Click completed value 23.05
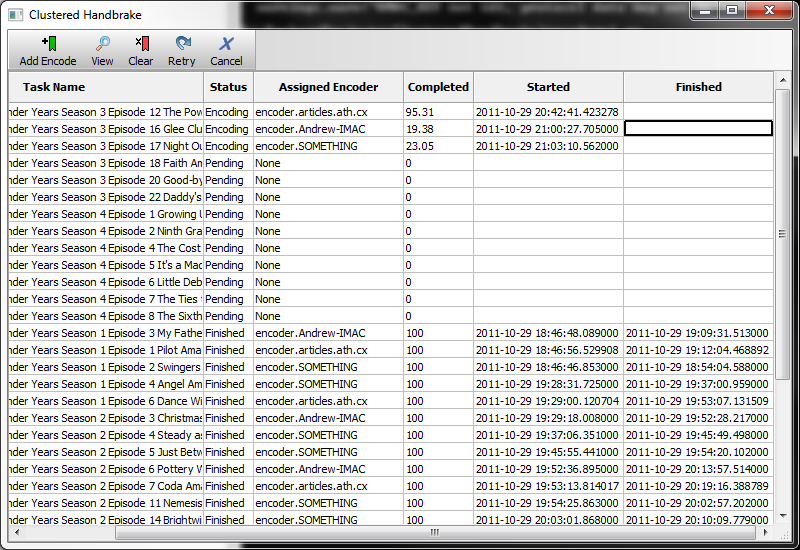This screenshot has height=550, width=800. pos(419,146)
